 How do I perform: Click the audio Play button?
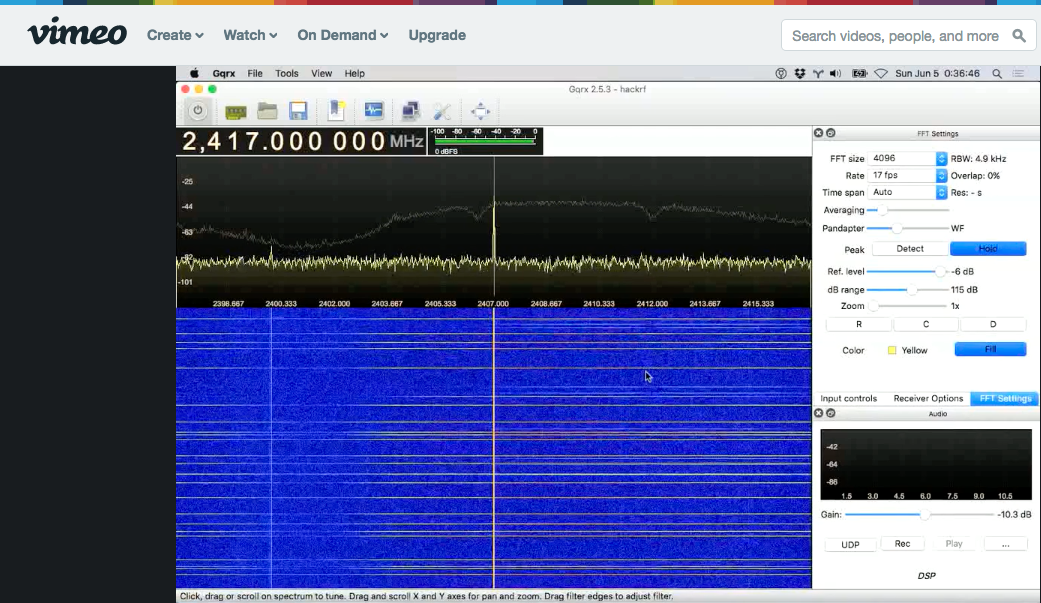954,544
